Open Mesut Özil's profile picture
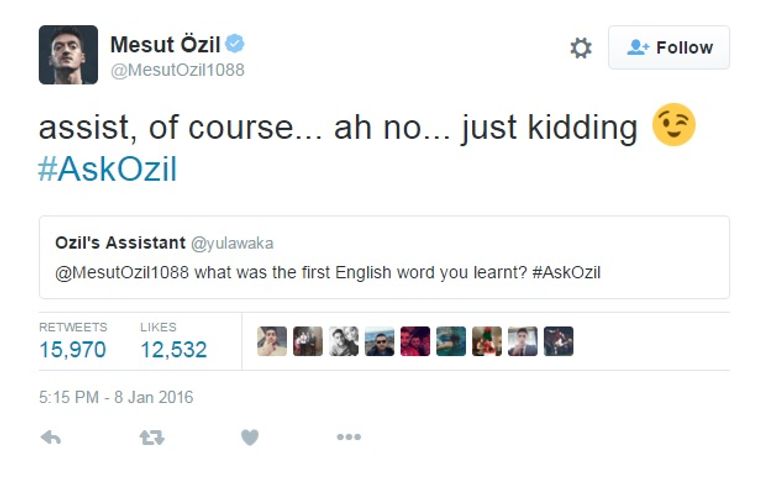This screenshot has height=477, width=768. (x=68, y=55)
